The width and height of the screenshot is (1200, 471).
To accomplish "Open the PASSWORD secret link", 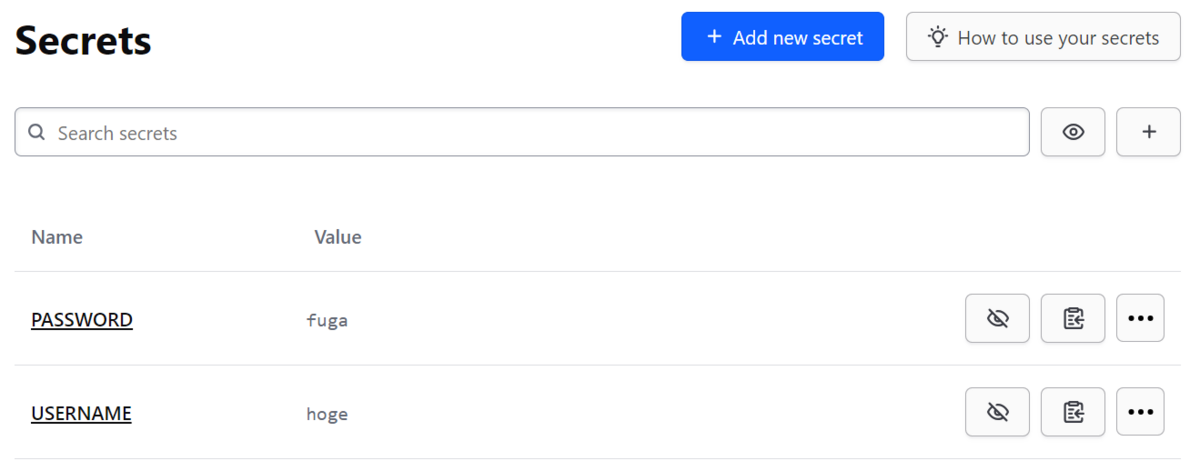I will [x=82, y=320].
